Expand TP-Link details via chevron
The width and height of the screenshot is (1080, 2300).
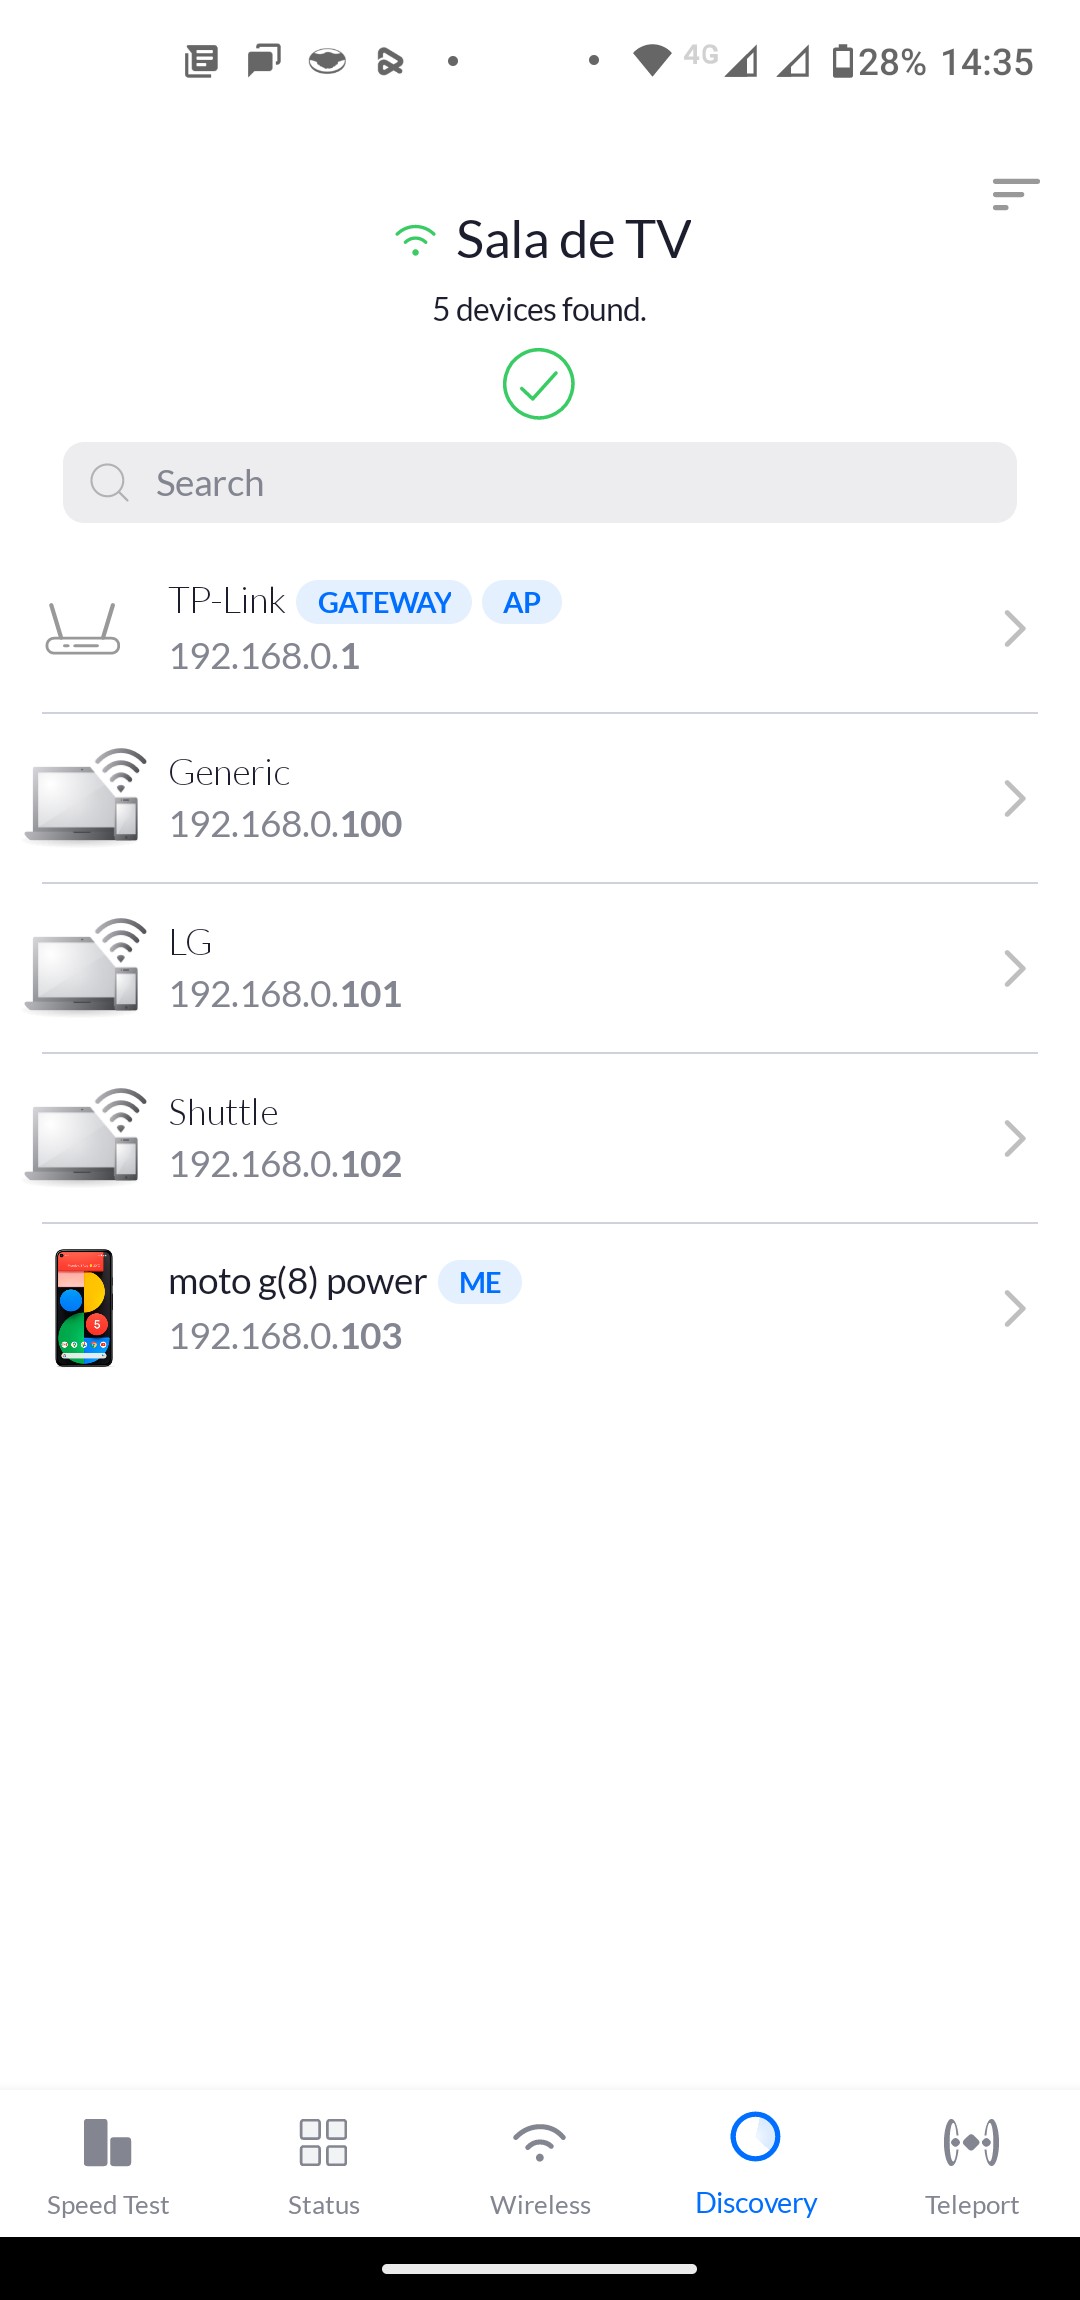pyautogui.click(x=1014, y=629)
